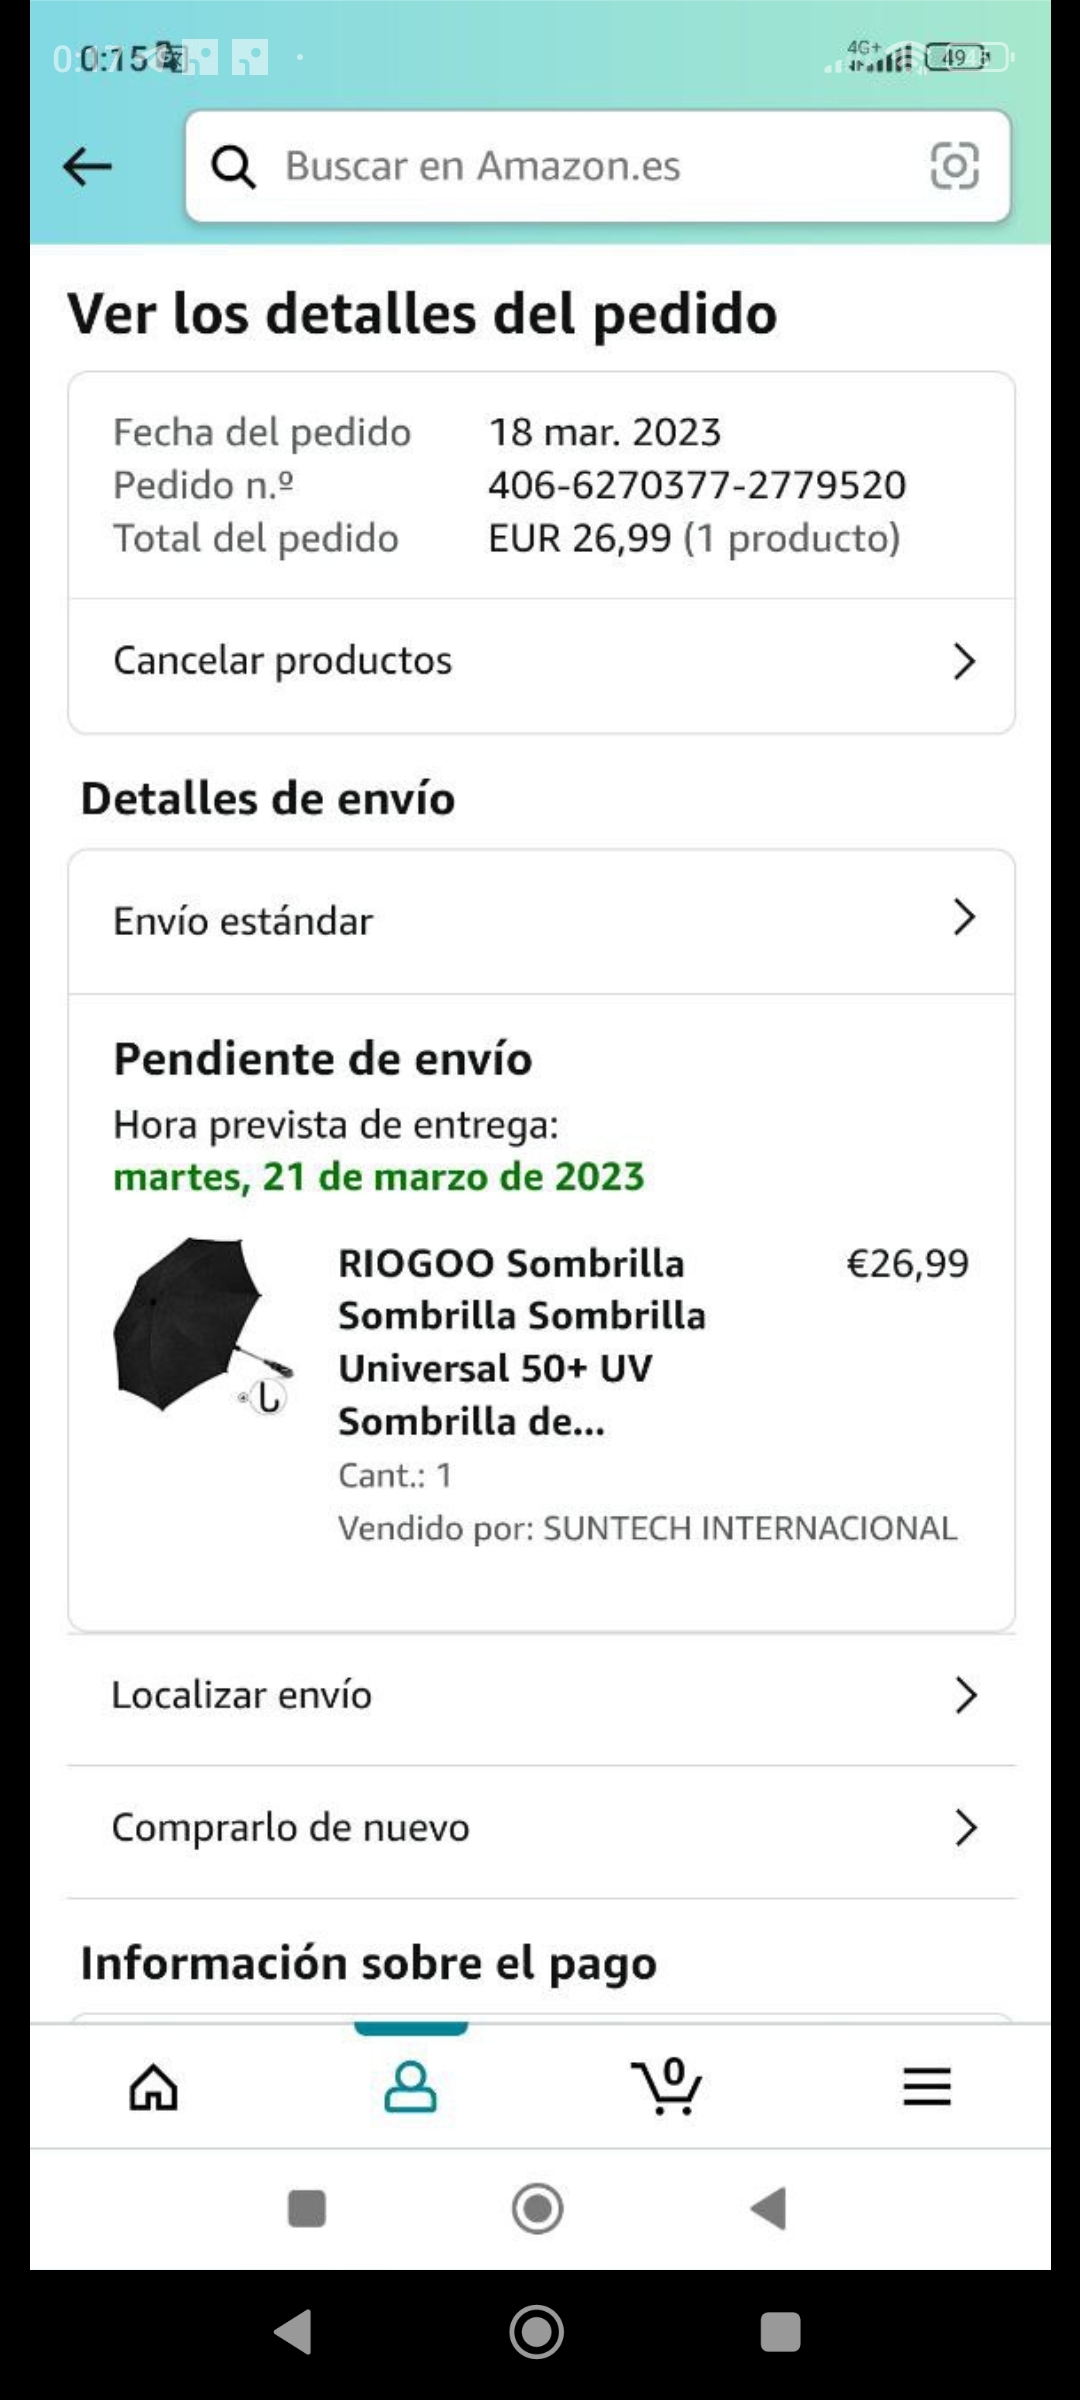Expand the Localizar envío chevron
1080x2400 pixels.
click(x=965, y=1695)
